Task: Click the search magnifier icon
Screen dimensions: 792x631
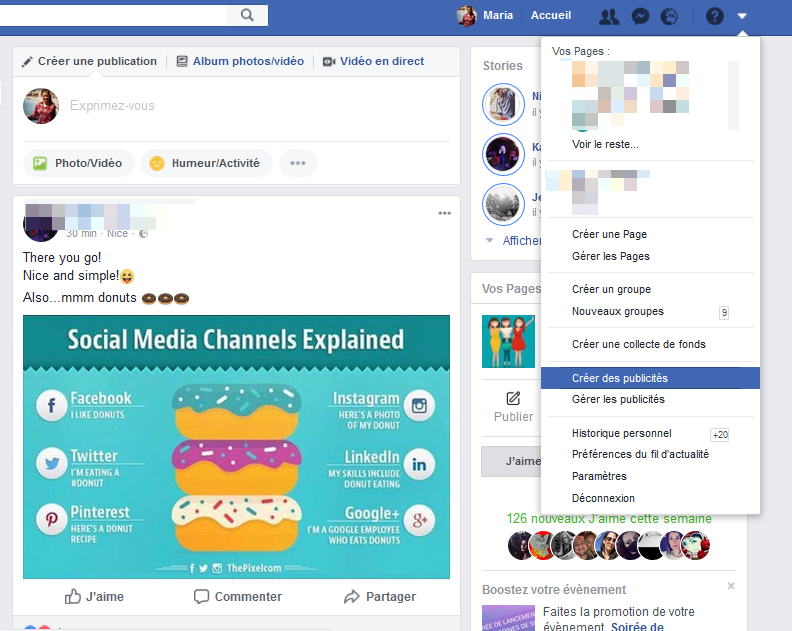Action: click(x=246, y=15)
